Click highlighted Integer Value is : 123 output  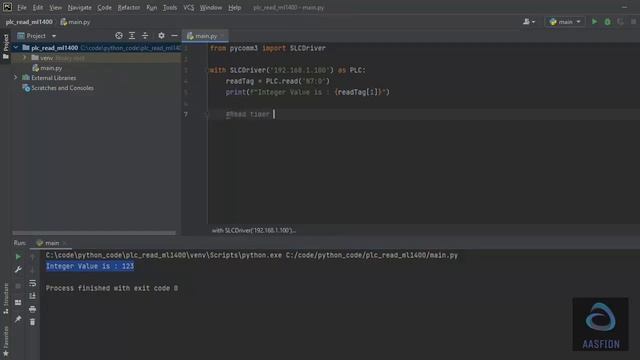[x=90, y=266]
